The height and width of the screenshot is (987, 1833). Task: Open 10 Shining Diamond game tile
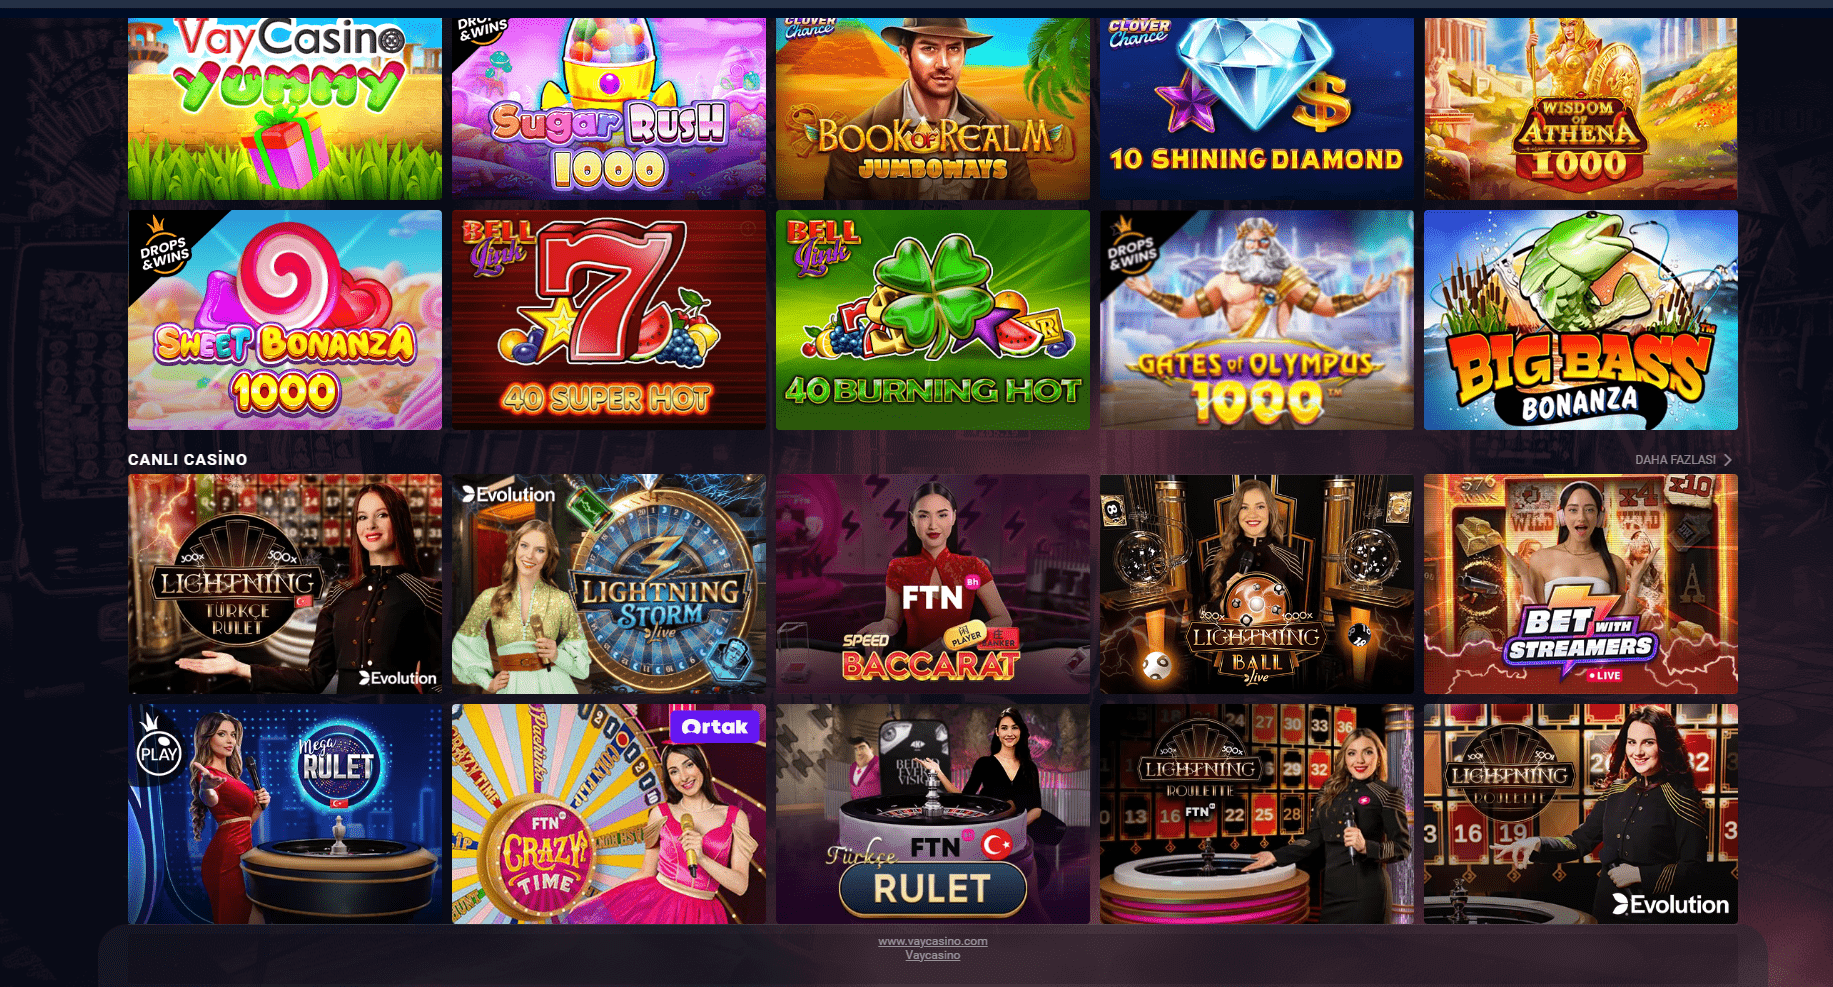1256,108
